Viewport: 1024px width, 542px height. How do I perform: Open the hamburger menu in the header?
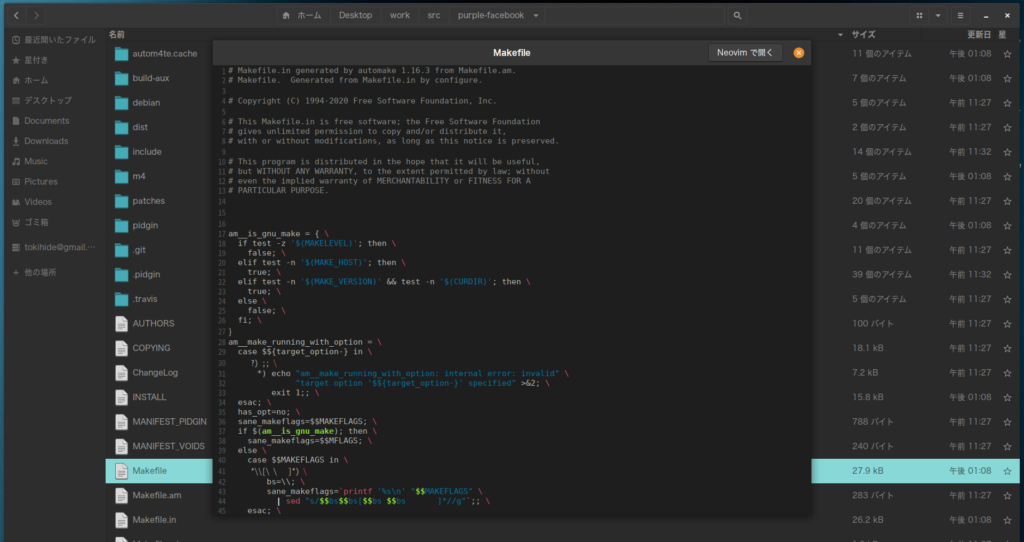coord(961,15)
